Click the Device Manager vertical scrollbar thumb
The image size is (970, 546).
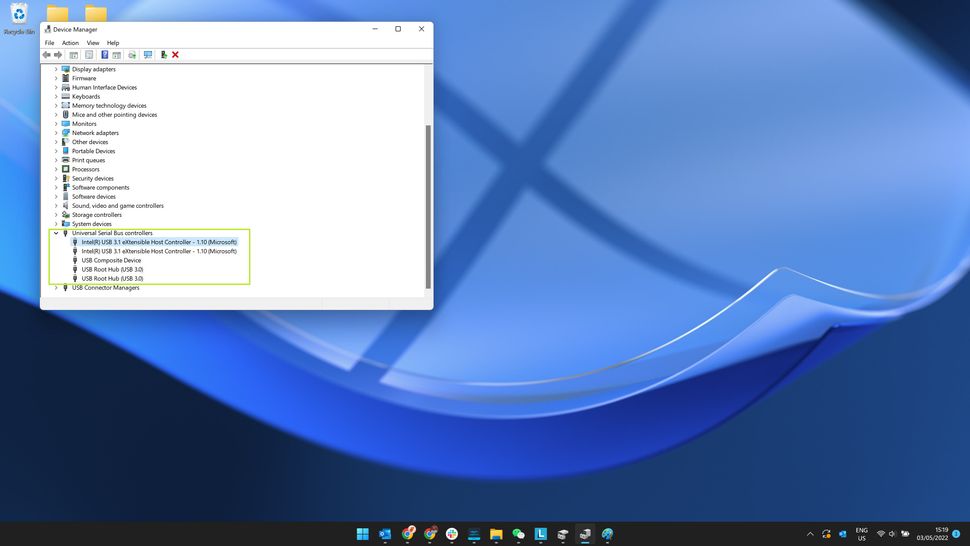click(428, 206)
